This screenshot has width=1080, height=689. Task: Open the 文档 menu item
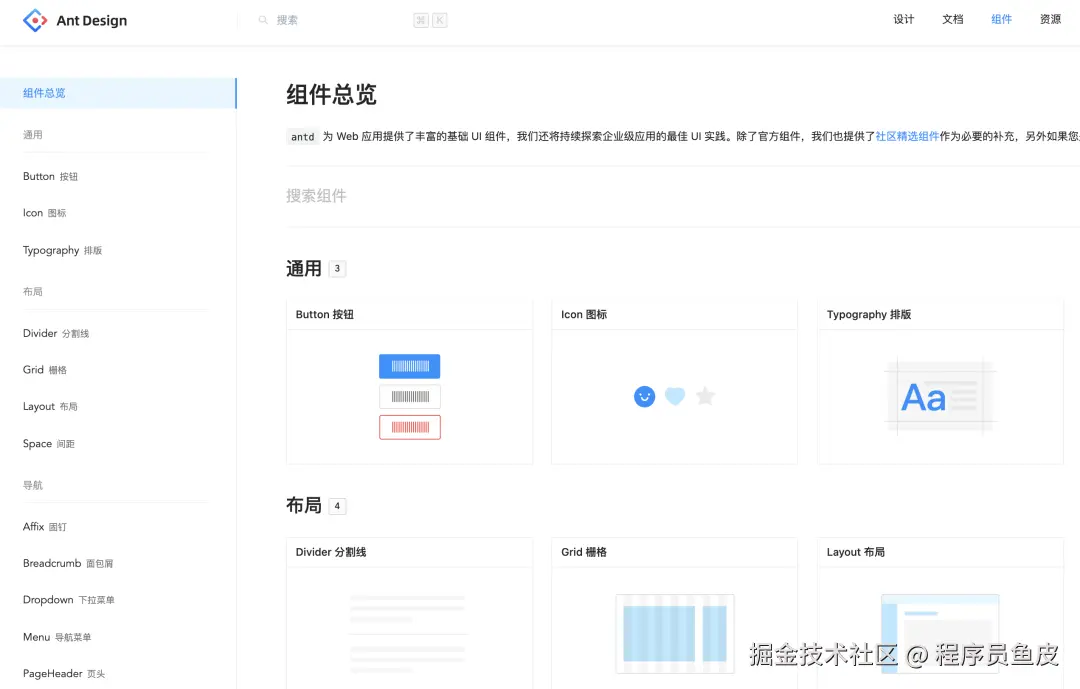952,19
